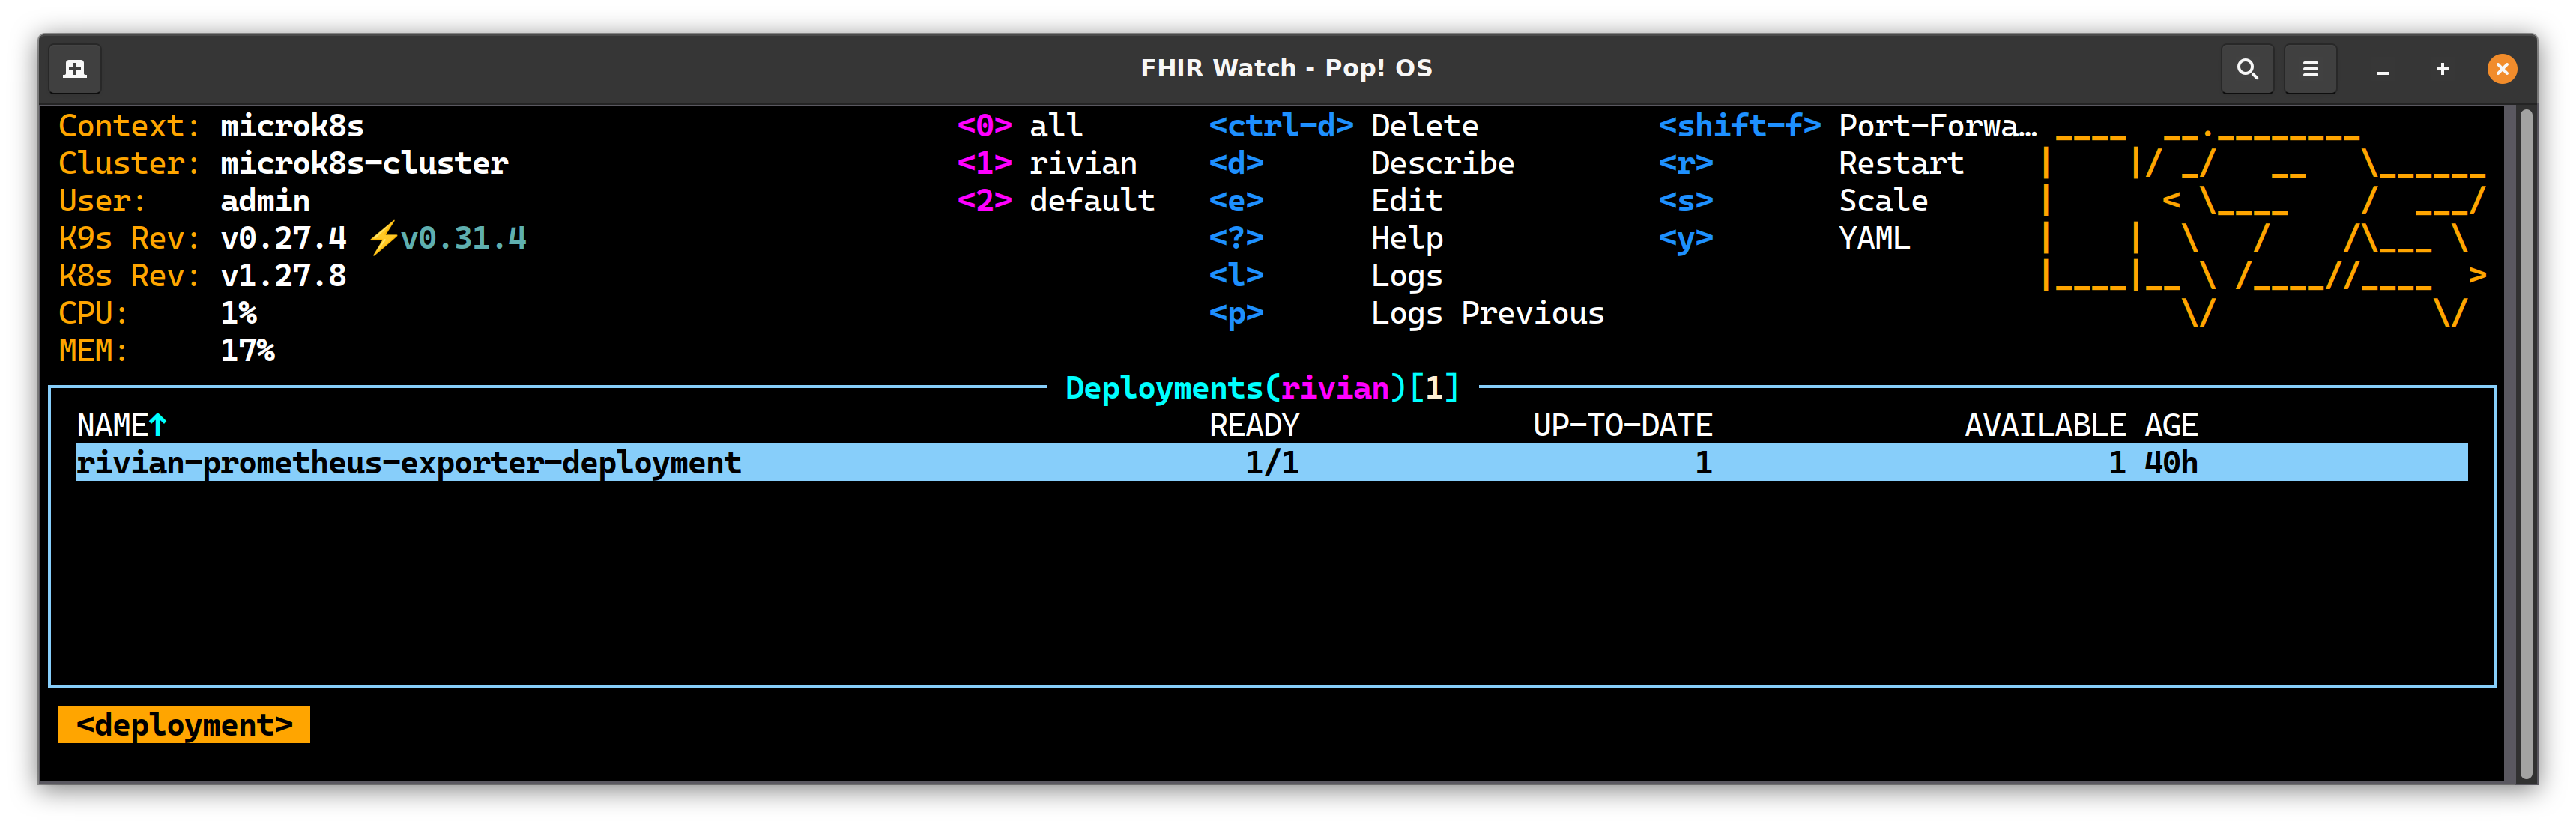Click the READY column header
Viewport: 2576px width, 827px height.
click(x=1253, y=425)
